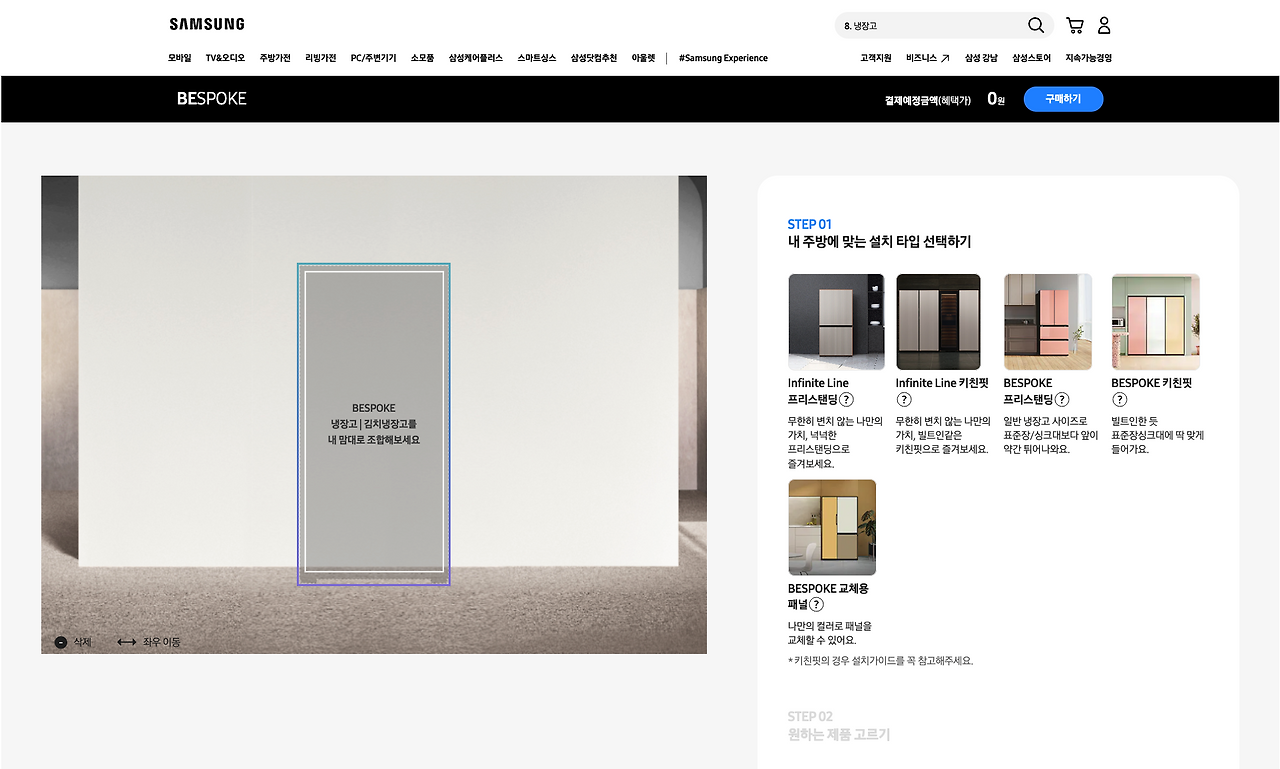The image size is (1280, 769).
Task: Show help for Infinite Line 키친핏
Action: [904, 400]
